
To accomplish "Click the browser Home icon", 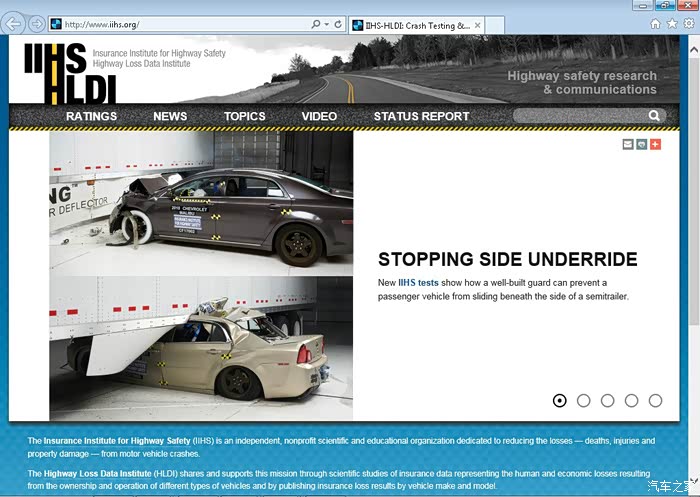I will (655, 24).
